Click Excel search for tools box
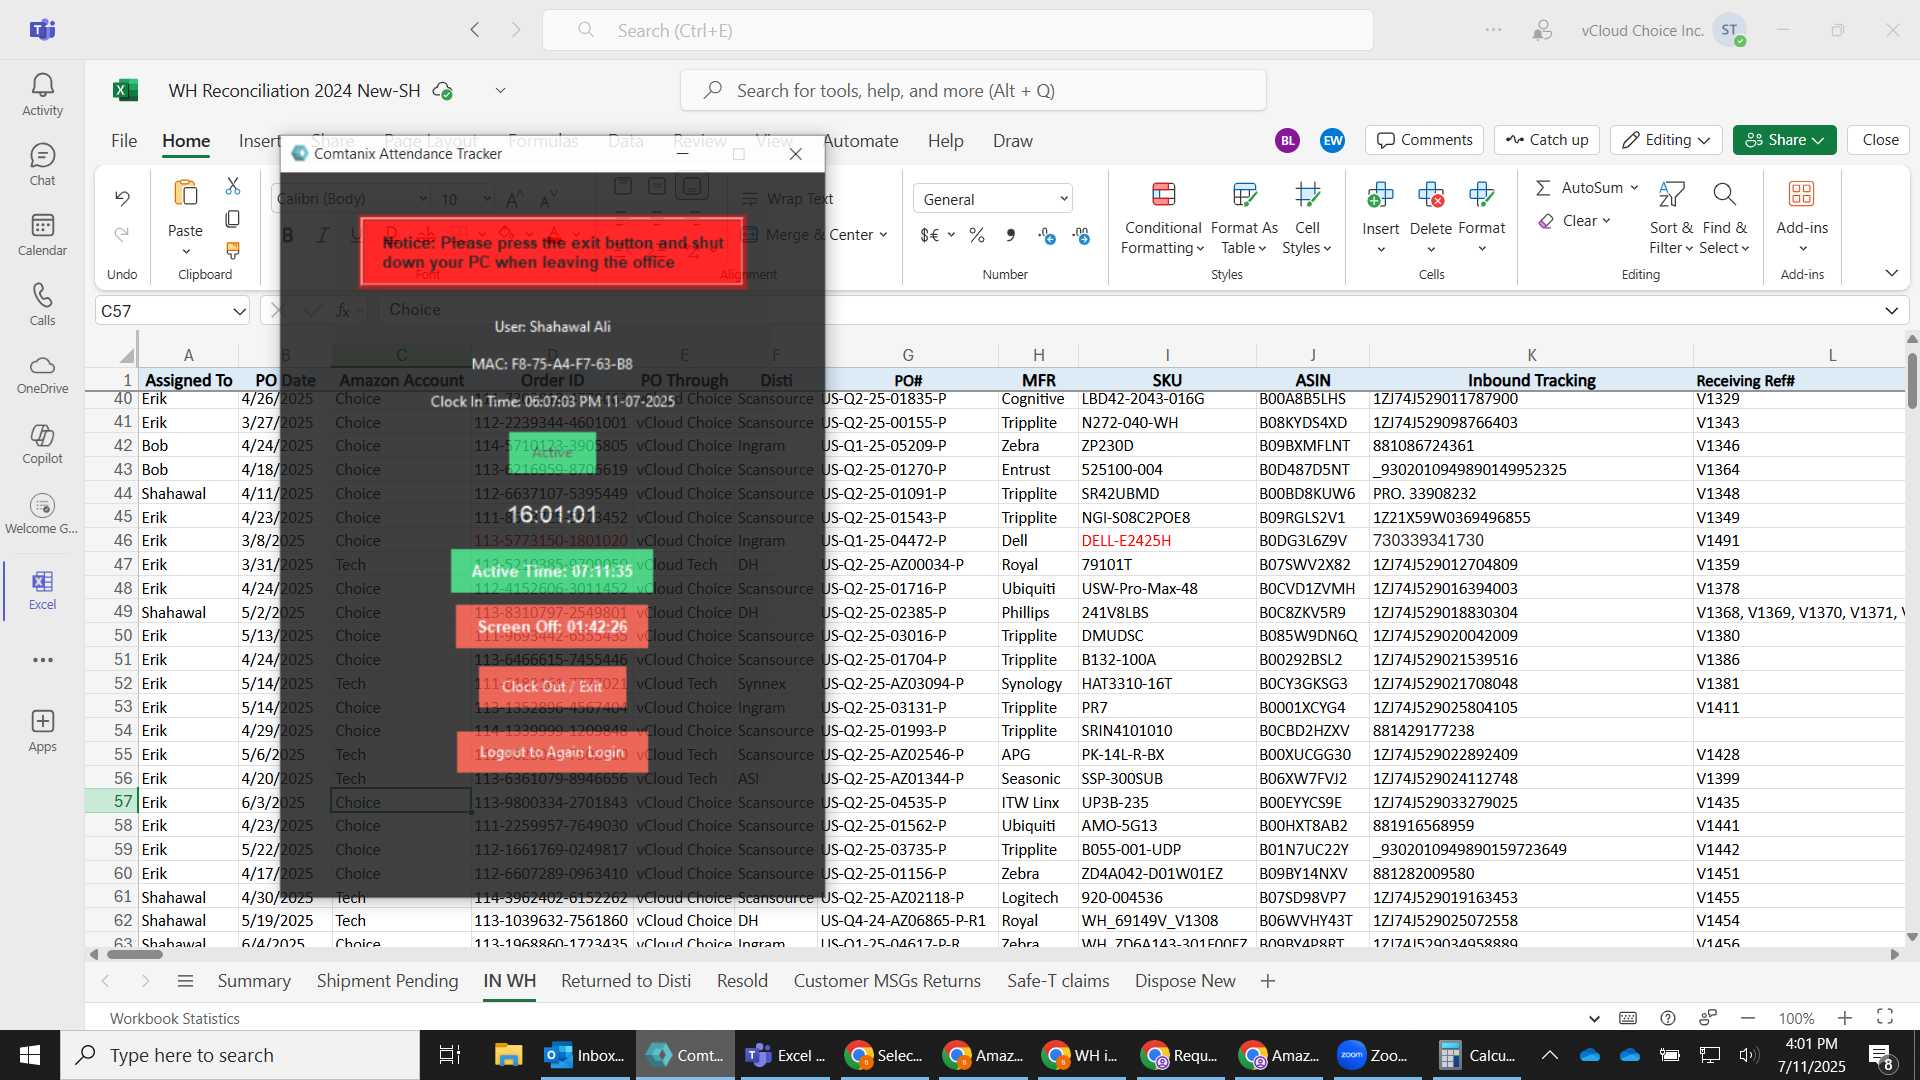1920x1080 pixels. pyautogui.click(x=973, y=91)
